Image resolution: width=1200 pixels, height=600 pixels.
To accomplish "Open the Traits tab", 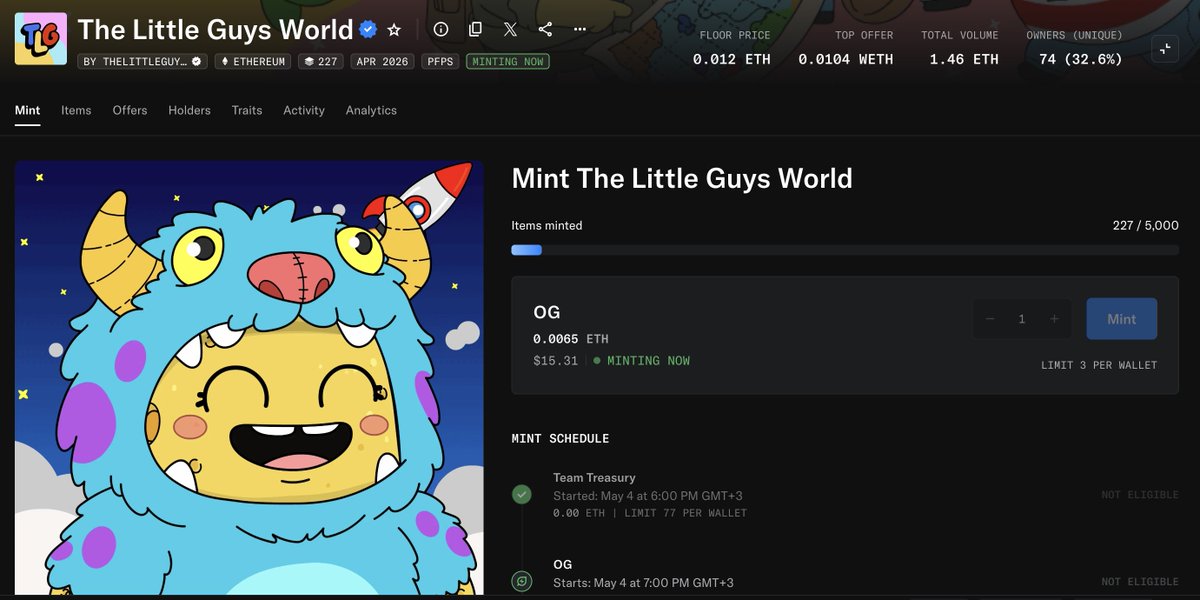I will point(247,110).
